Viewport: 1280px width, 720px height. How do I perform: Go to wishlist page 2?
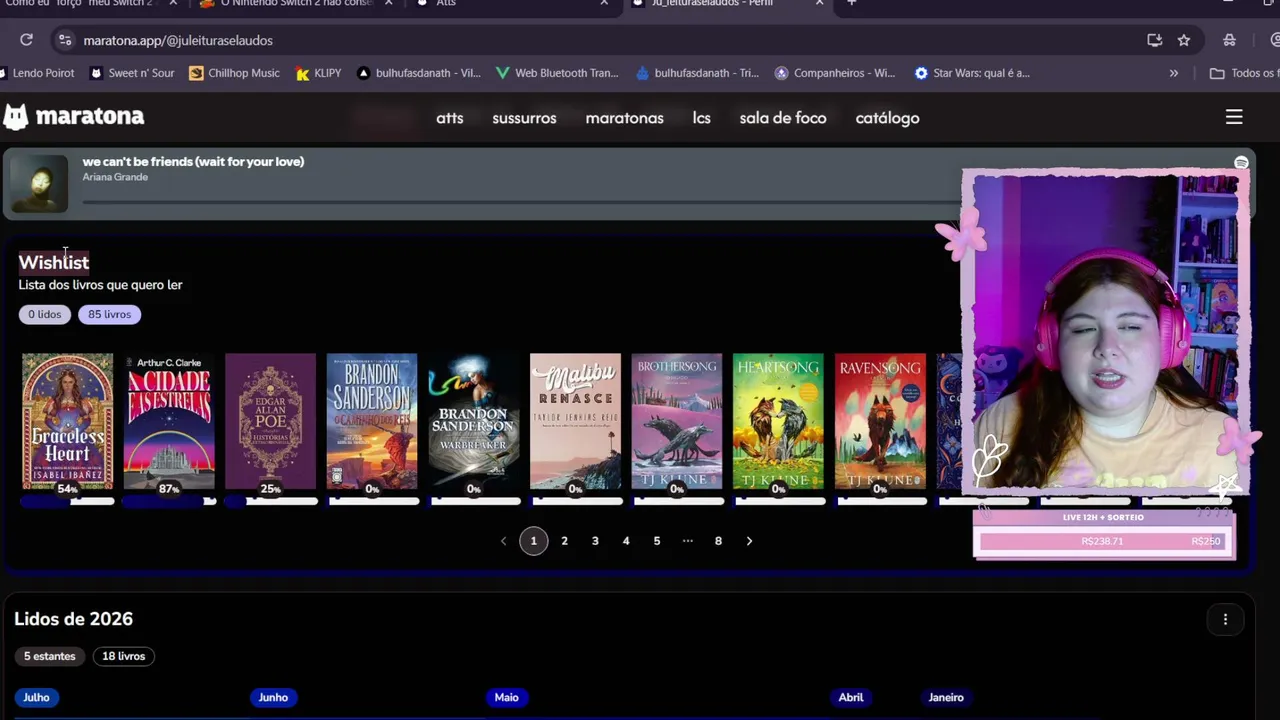point(564,541)
